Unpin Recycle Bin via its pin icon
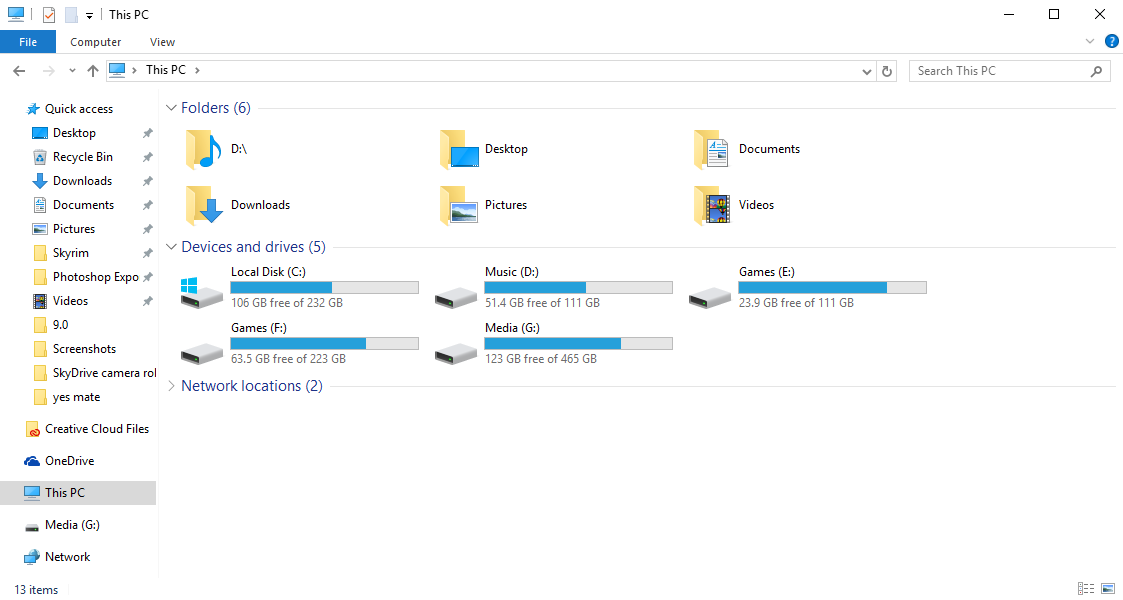The width and height of the screenshot is (1123, 600). (148, 157)
